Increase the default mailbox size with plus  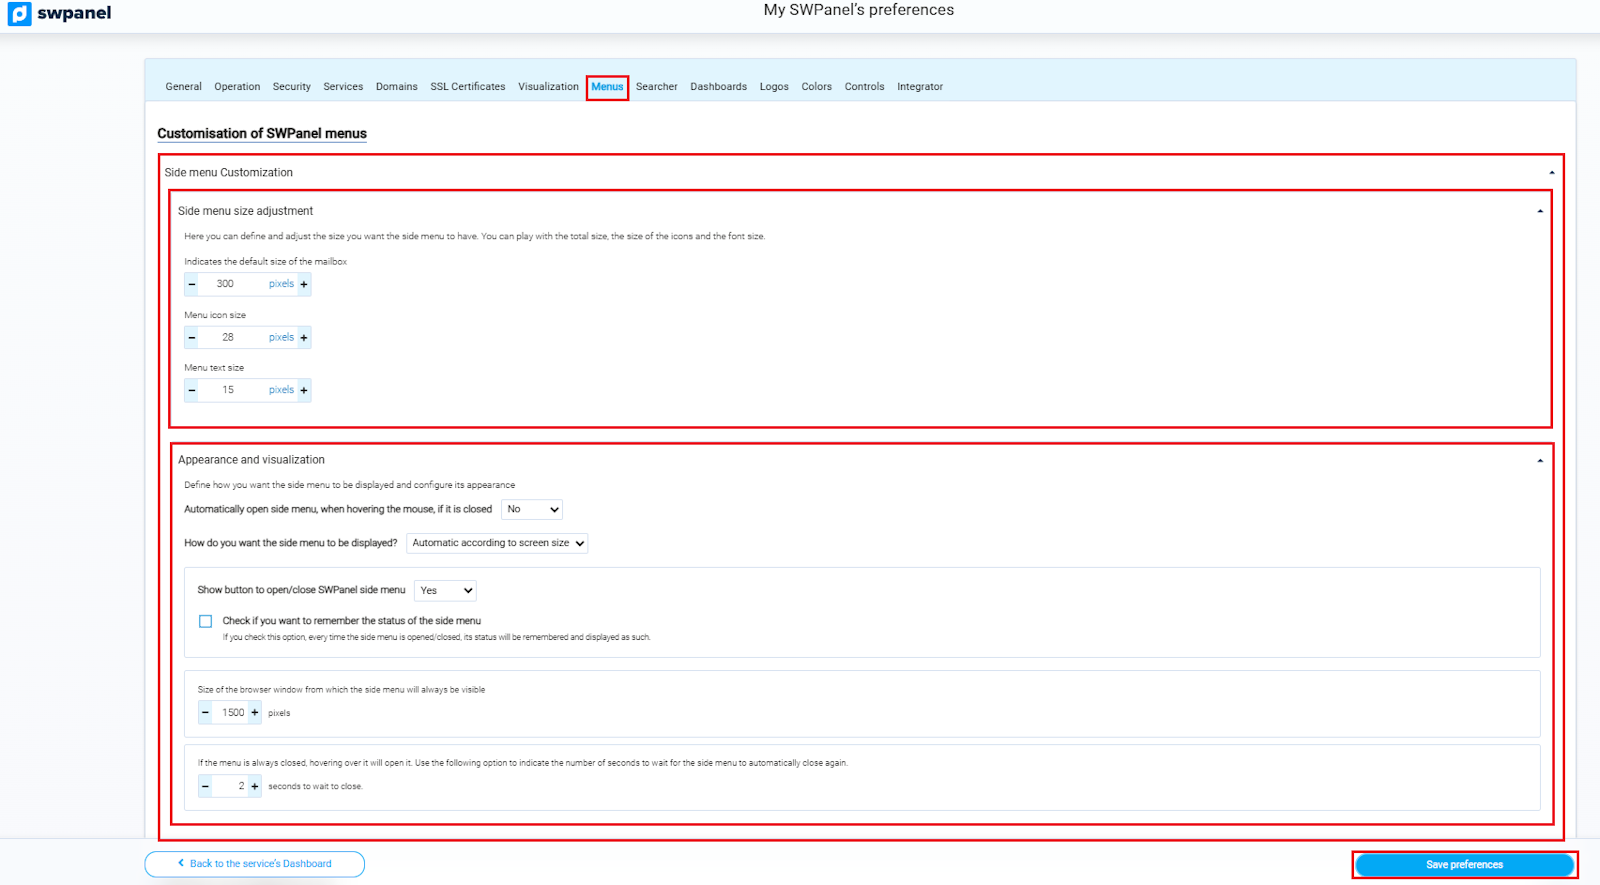(304, 284)
